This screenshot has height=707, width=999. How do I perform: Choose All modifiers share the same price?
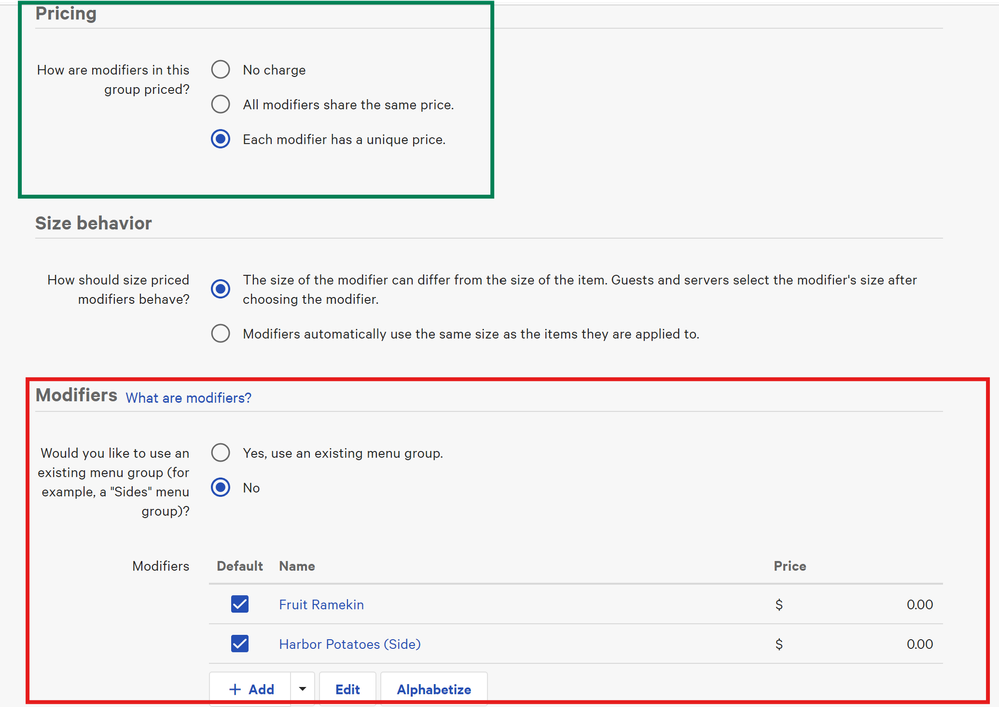221,105
